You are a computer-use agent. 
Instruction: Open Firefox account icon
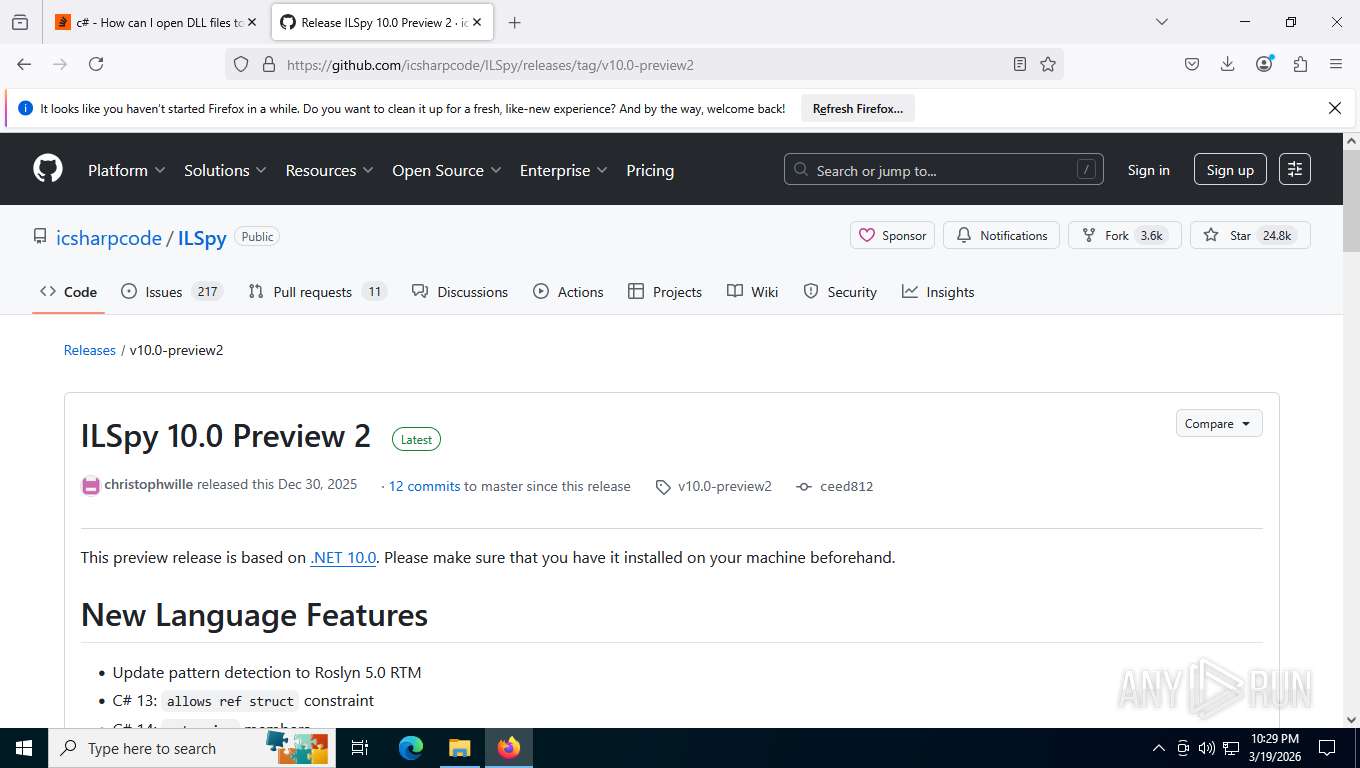[x=1264, y=64]
